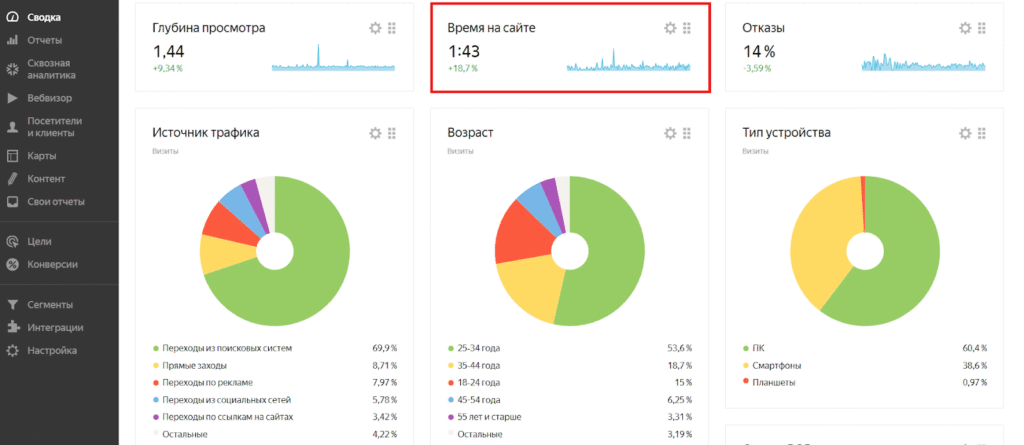Click gear icon on Тип устройства widget
The image size is (1024, 445).
965,133
